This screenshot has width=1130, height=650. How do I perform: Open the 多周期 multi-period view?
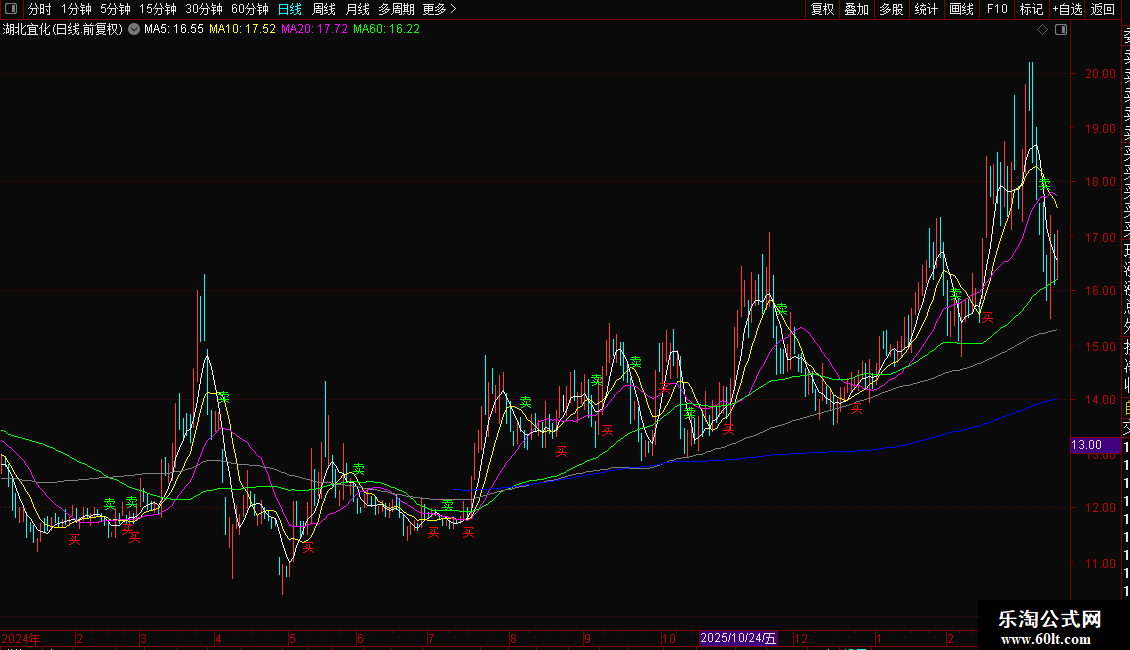tap(396, 9)
